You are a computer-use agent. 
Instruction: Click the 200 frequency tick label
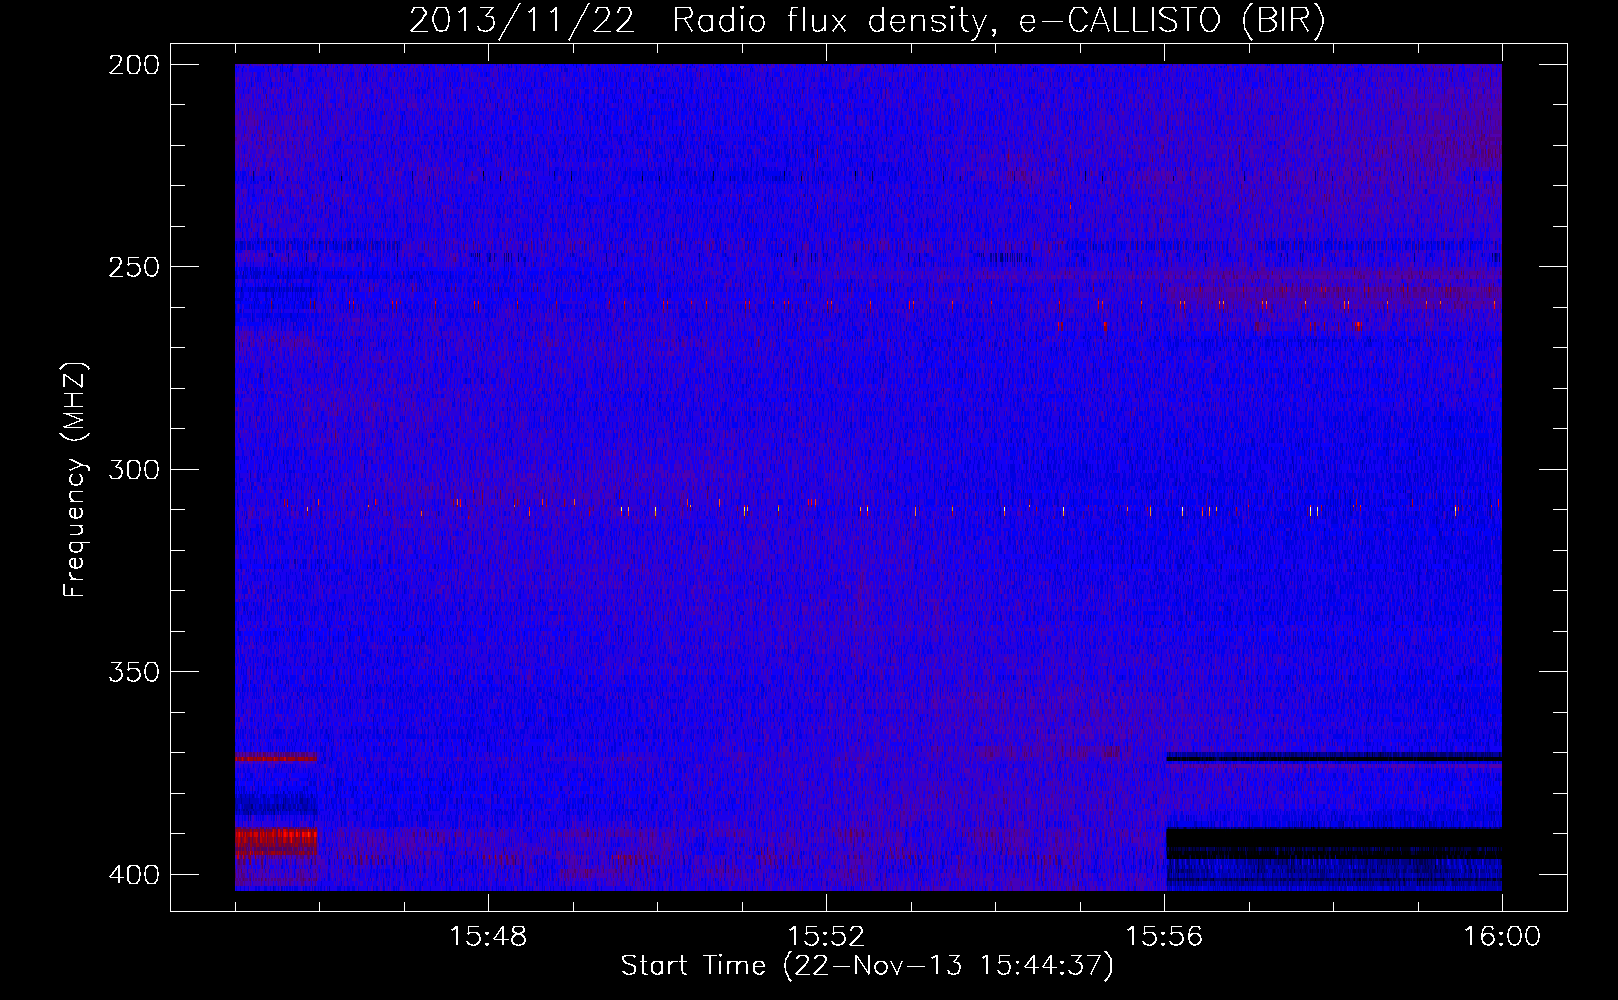[133, 65]
